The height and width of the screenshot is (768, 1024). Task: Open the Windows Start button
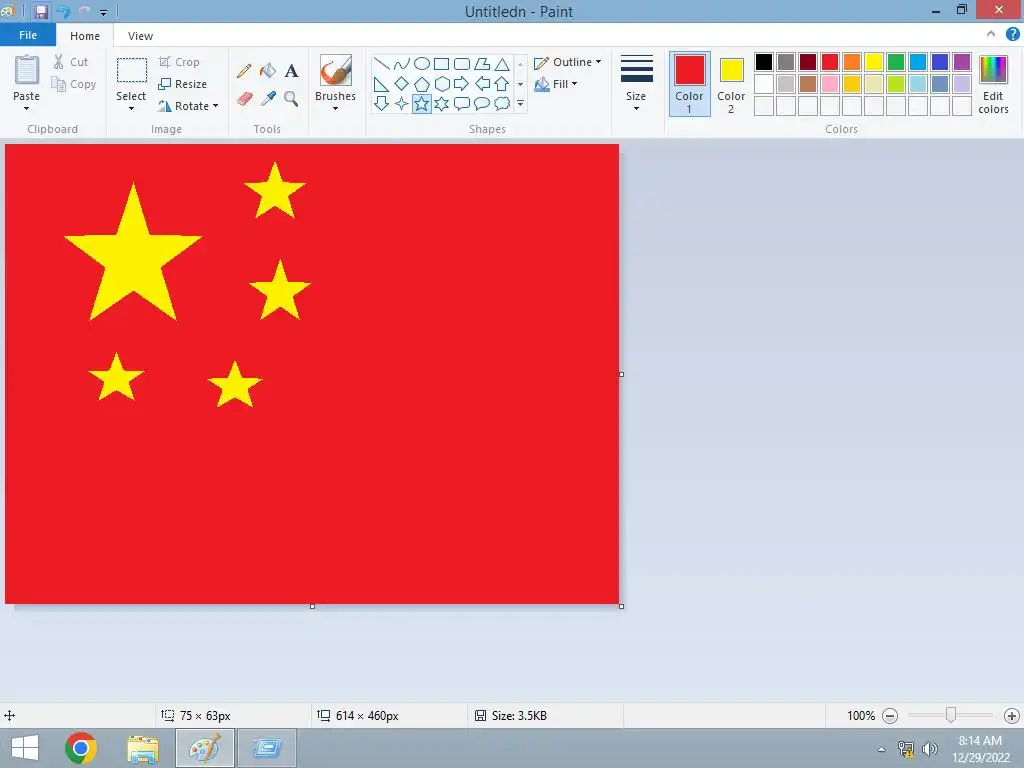(x=25, y=748)
